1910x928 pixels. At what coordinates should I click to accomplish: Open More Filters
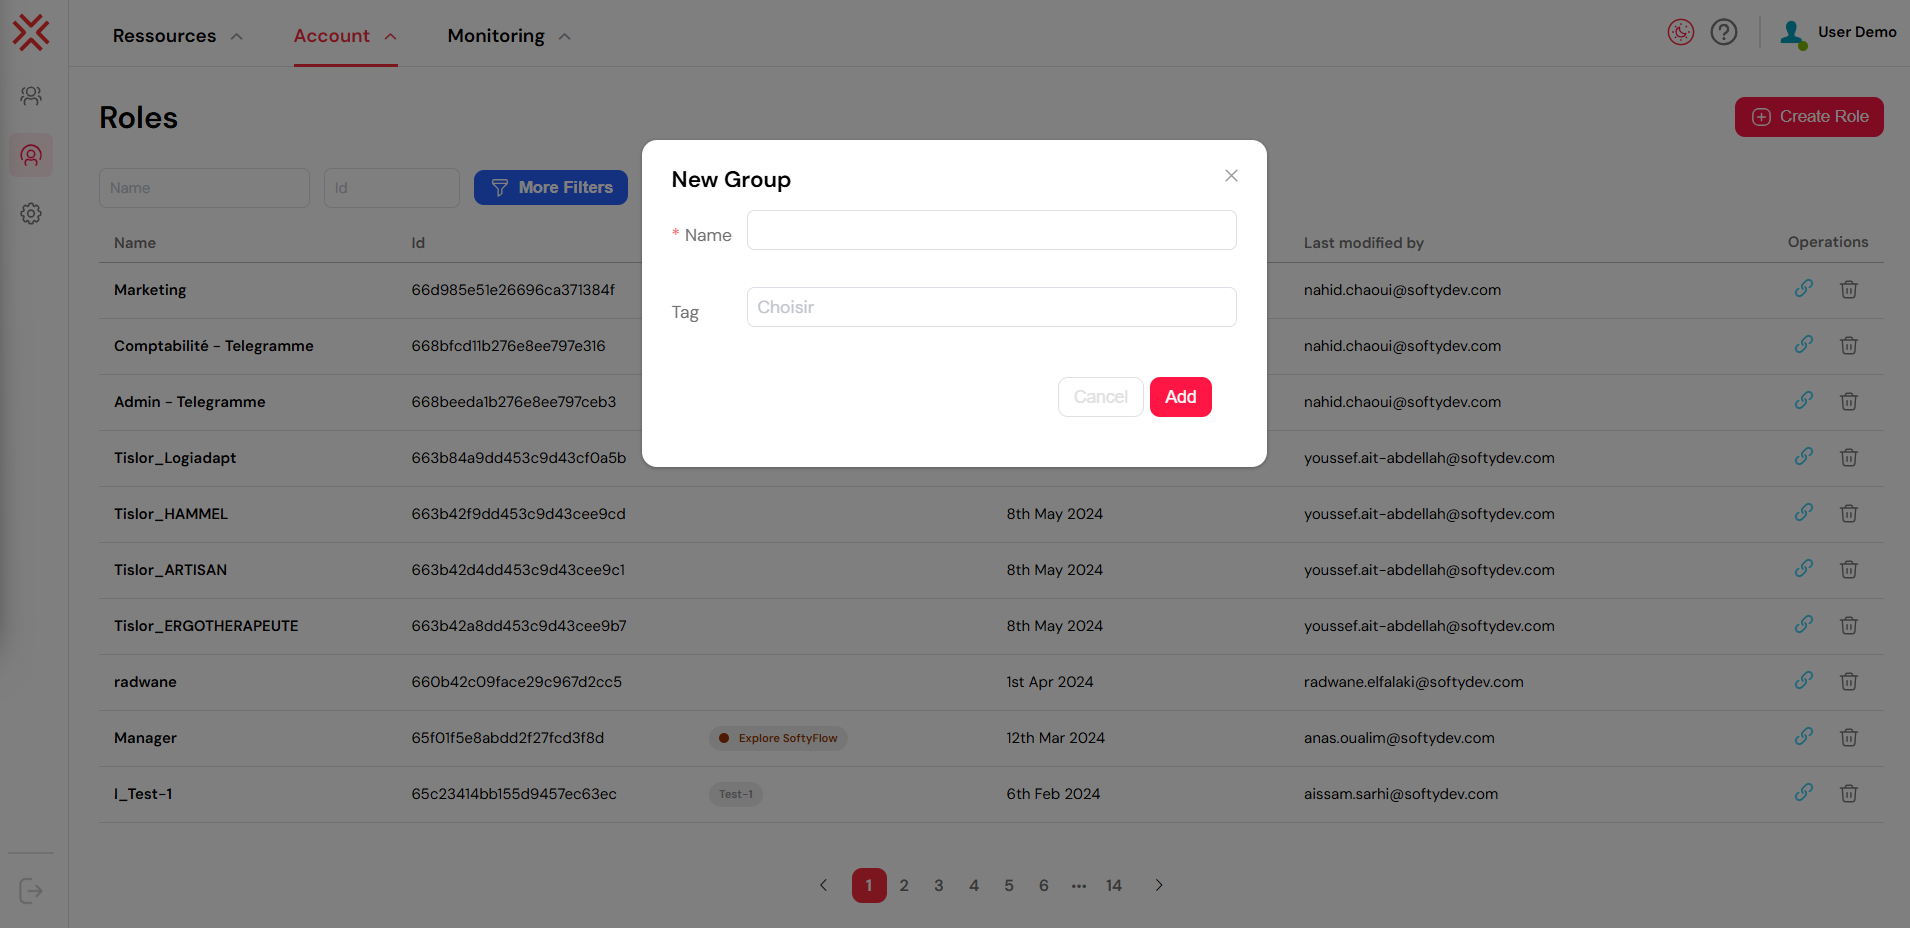click(x=551, y=188)
